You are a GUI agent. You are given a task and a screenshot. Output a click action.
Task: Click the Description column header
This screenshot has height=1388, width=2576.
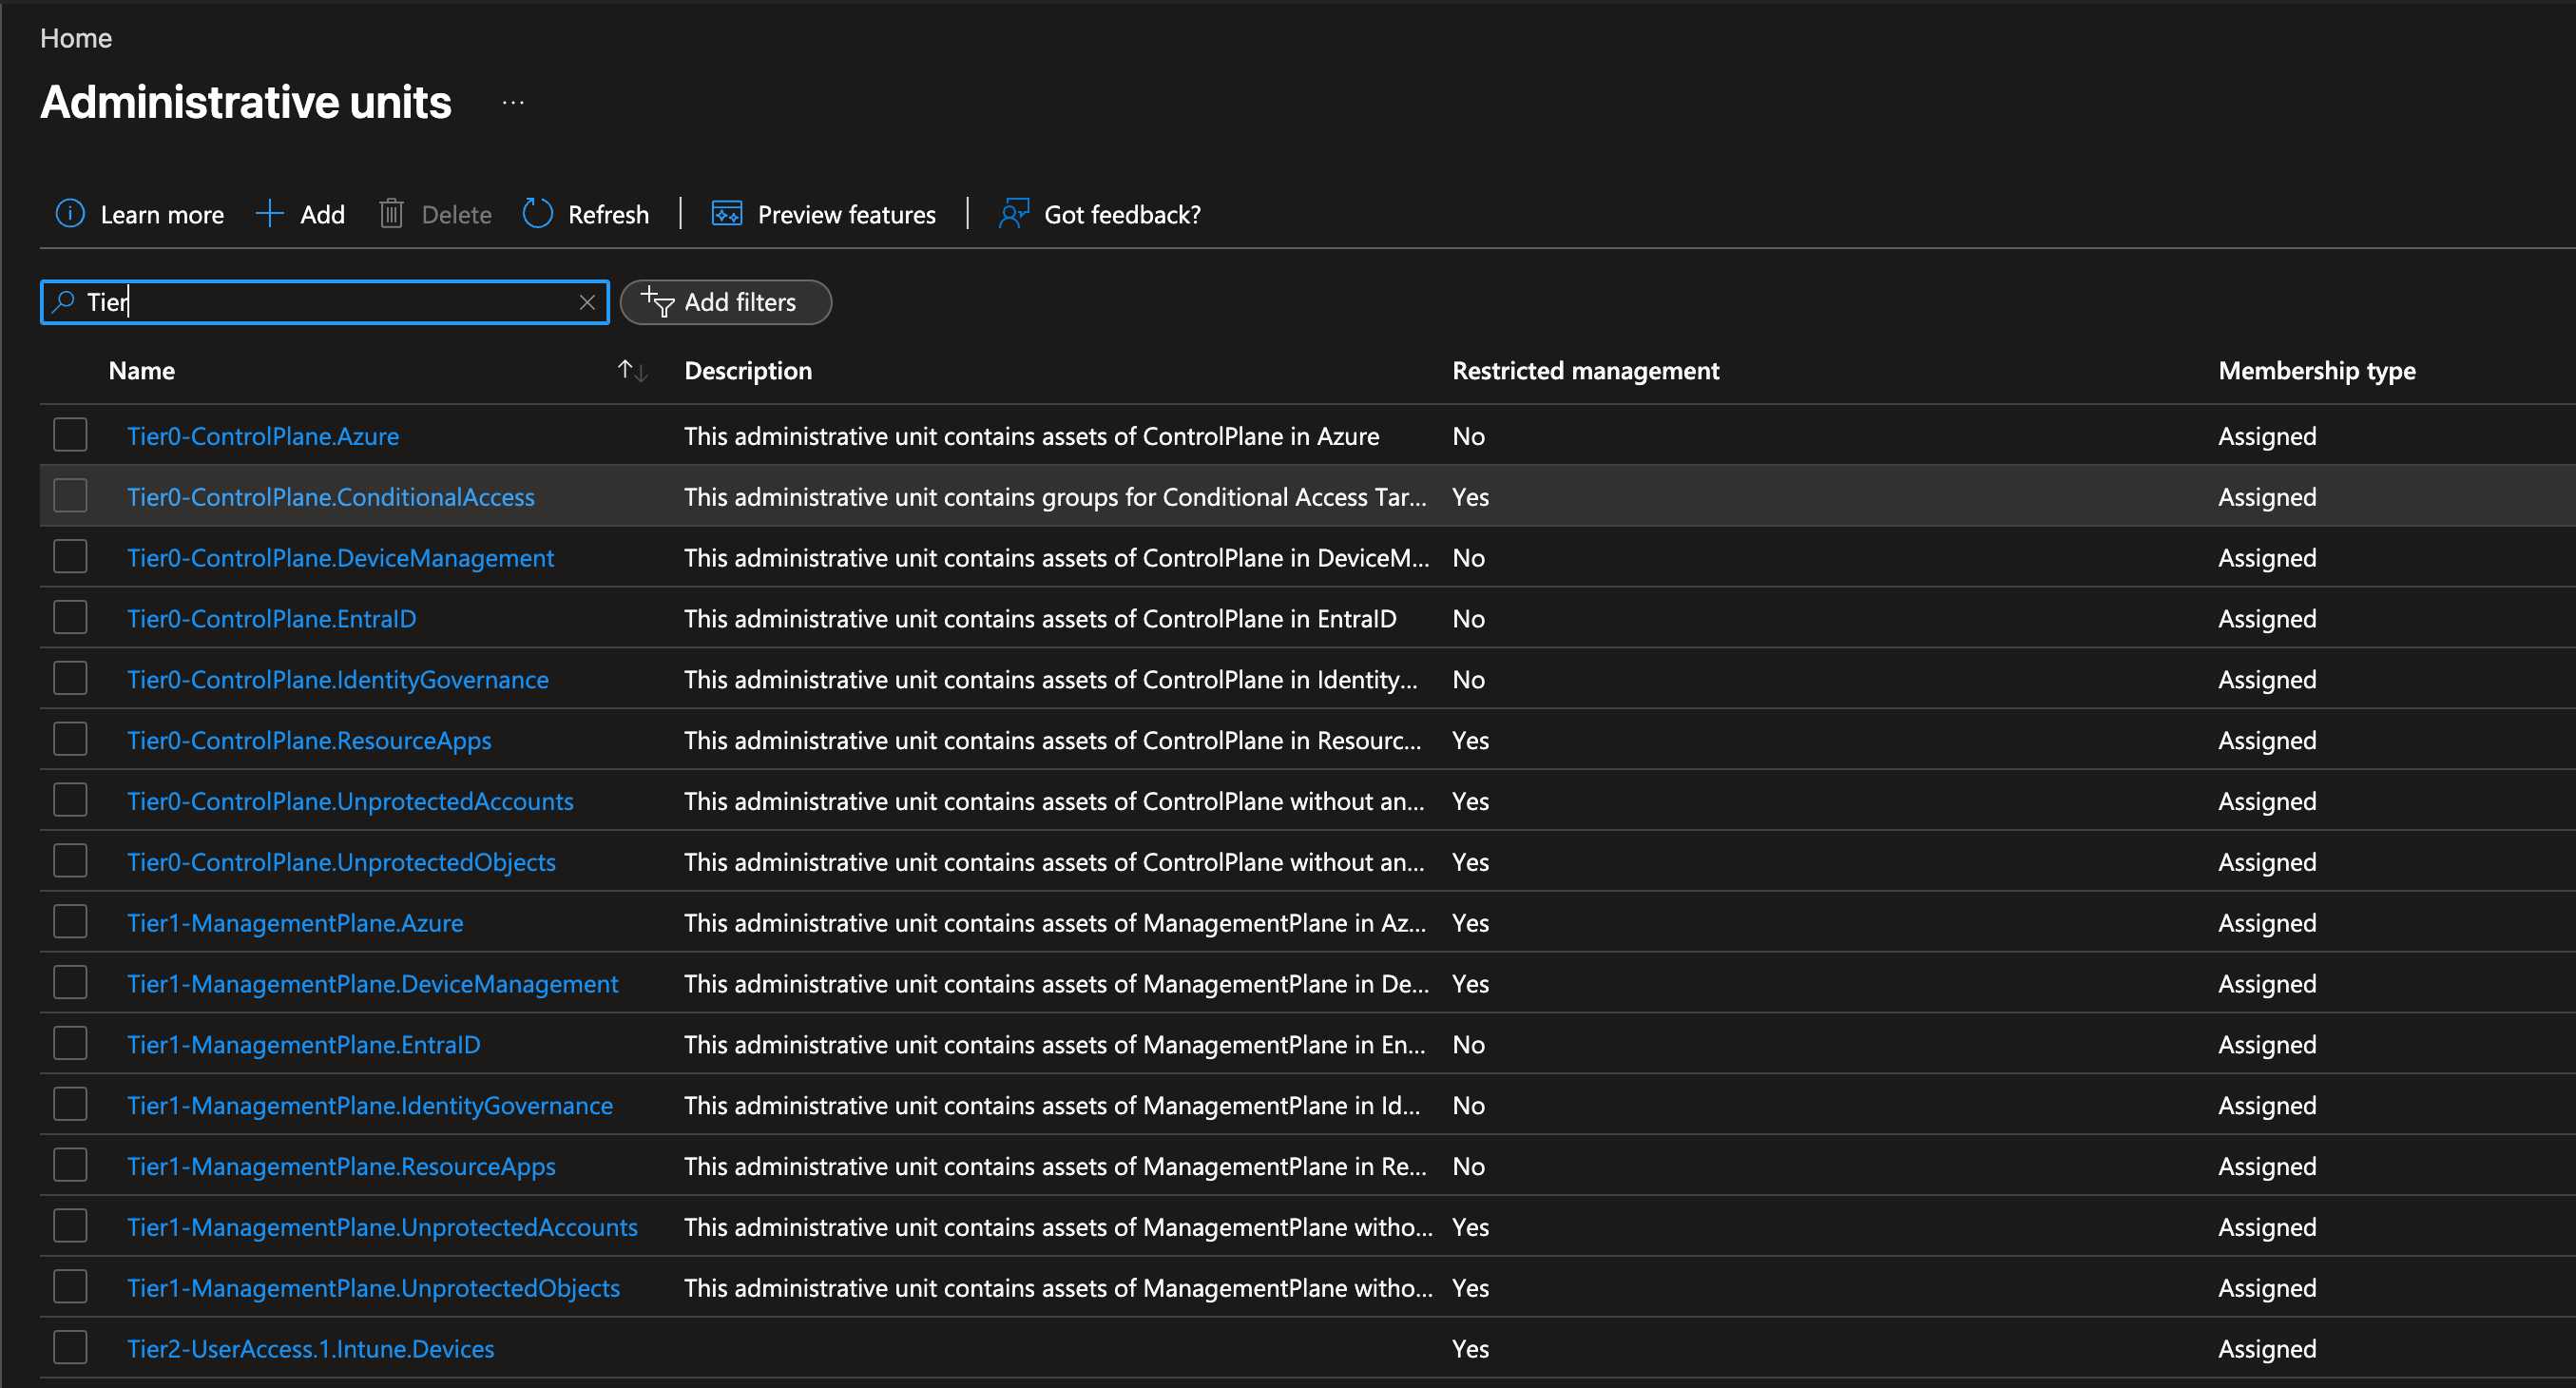point(748,371)
